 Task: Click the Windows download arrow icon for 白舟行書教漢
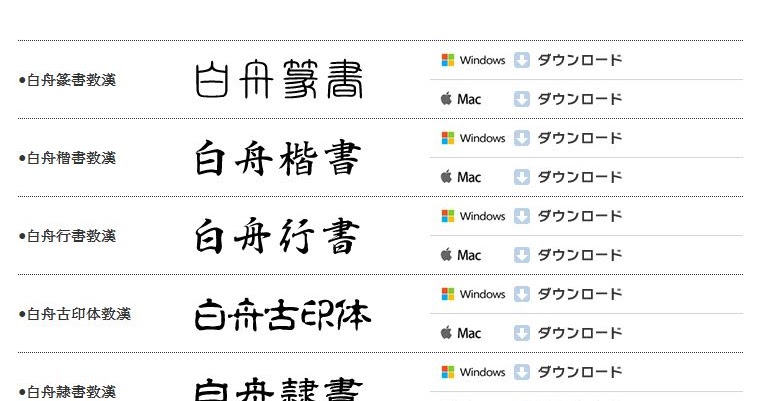pyautogui.click(x=521, y=216)
